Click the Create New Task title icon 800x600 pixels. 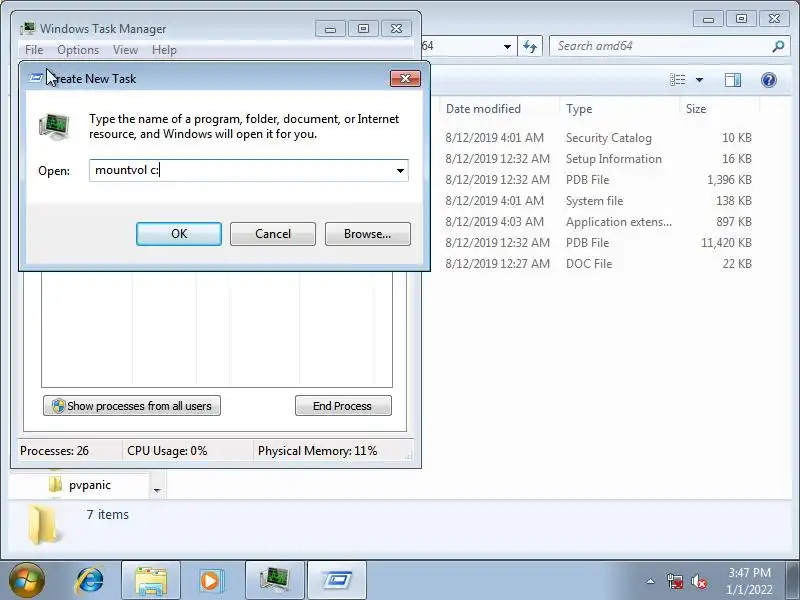point(36,78)
